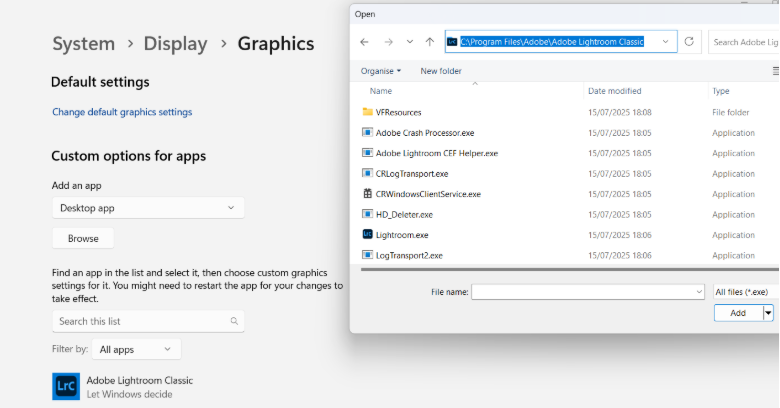Viewport: 780px width, 408px height.
Task: Click date modified of VFResources row
Action: 619,112
